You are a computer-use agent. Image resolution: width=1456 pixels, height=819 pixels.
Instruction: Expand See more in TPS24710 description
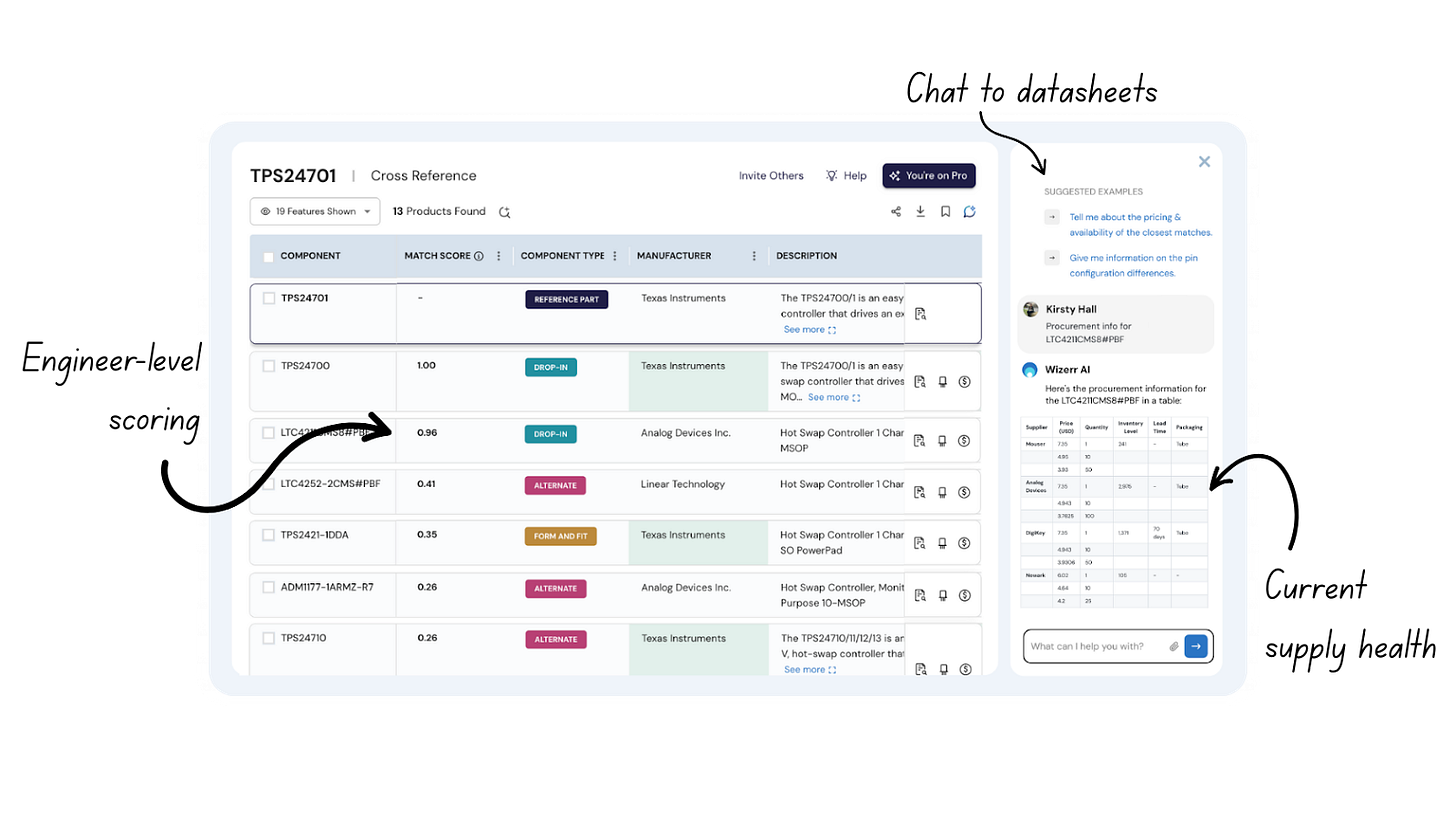(810, 669)
